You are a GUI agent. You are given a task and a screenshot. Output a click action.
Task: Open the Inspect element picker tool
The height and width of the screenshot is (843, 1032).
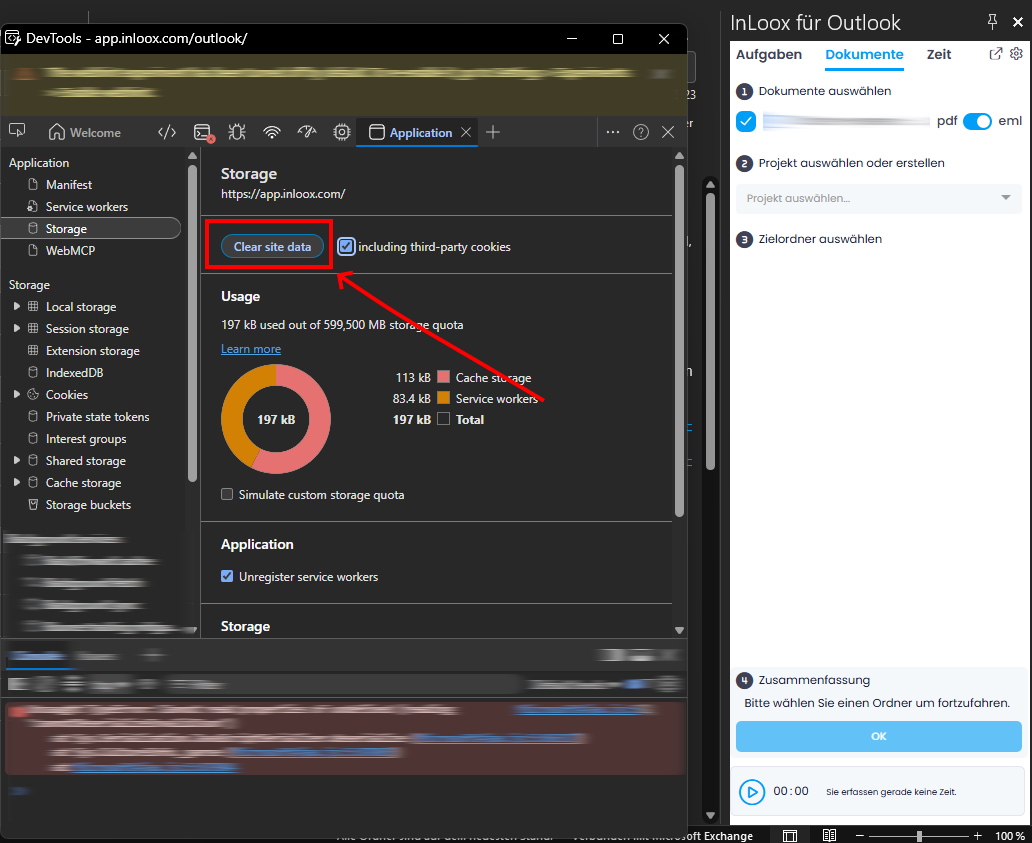17,131
